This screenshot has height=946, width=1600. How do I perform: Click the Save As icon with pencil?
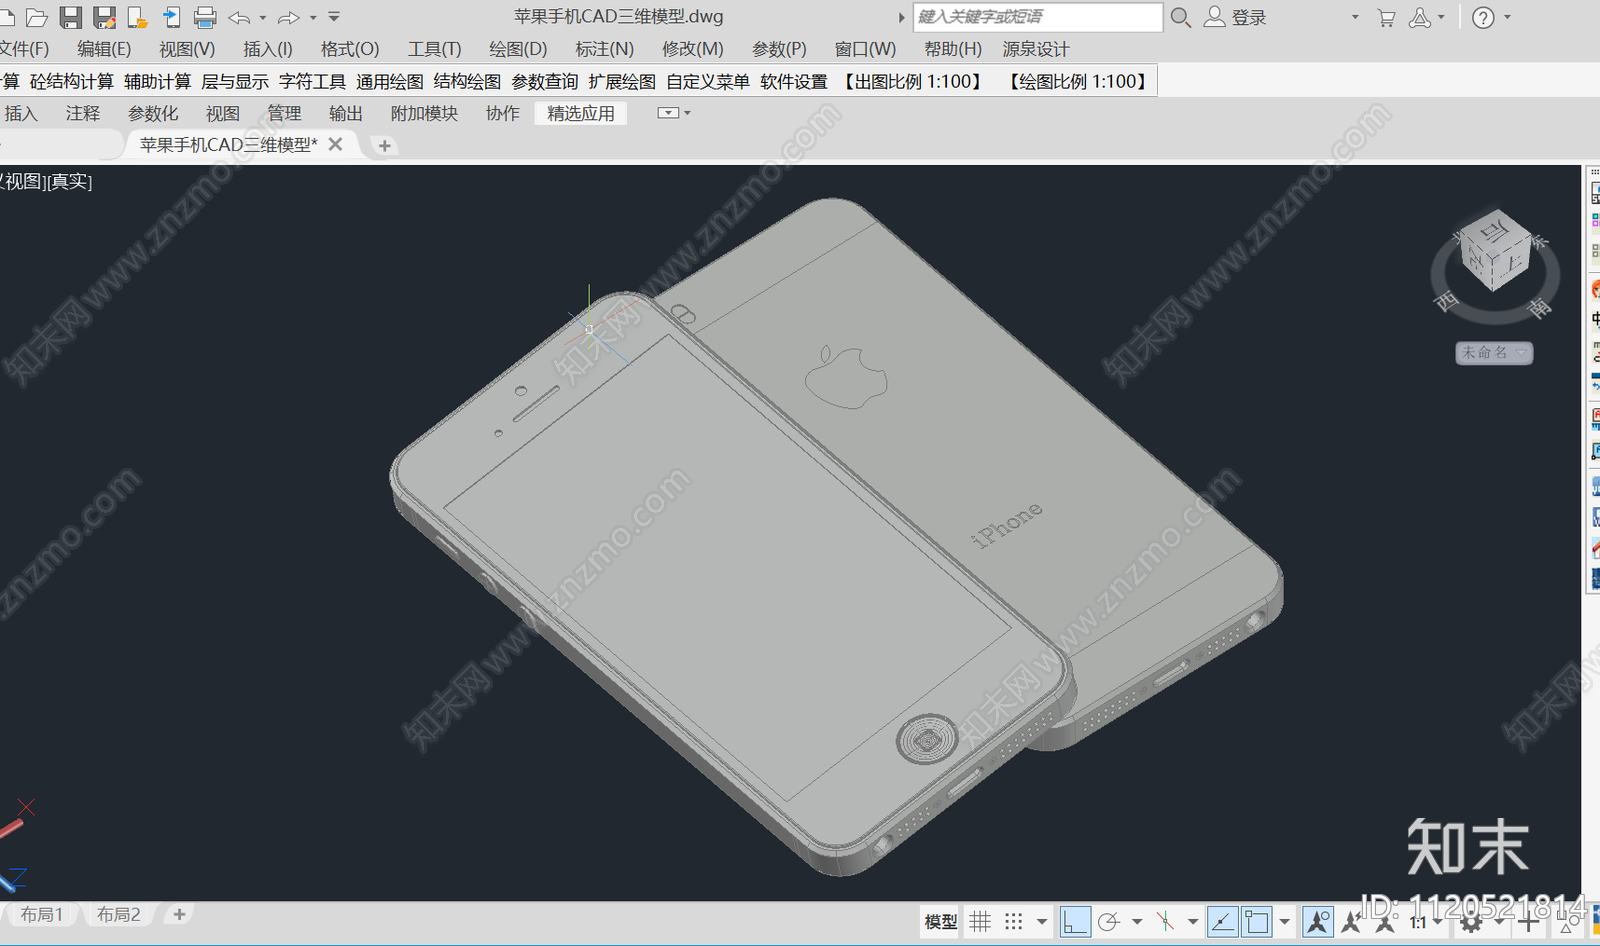click(x=104, y=17)
